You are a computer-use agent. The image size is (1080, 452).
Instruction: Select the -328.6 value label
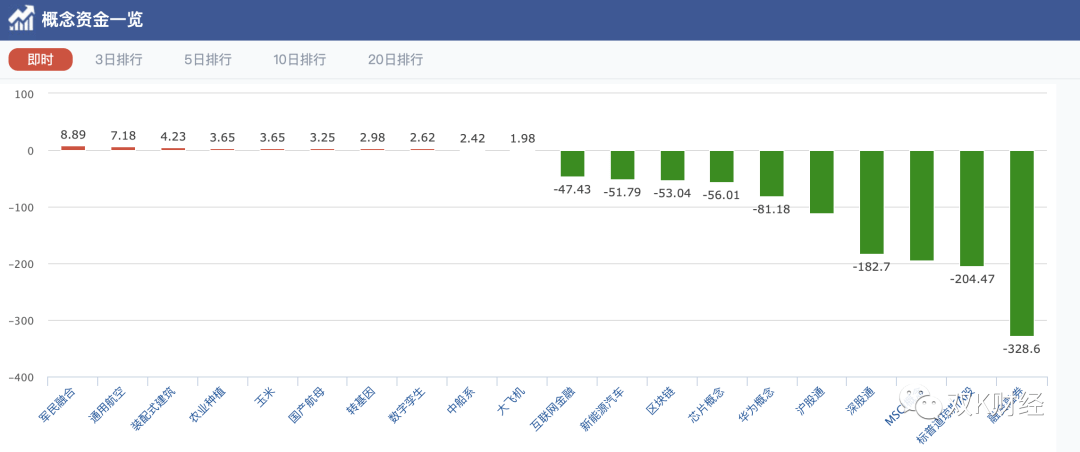1022,349
